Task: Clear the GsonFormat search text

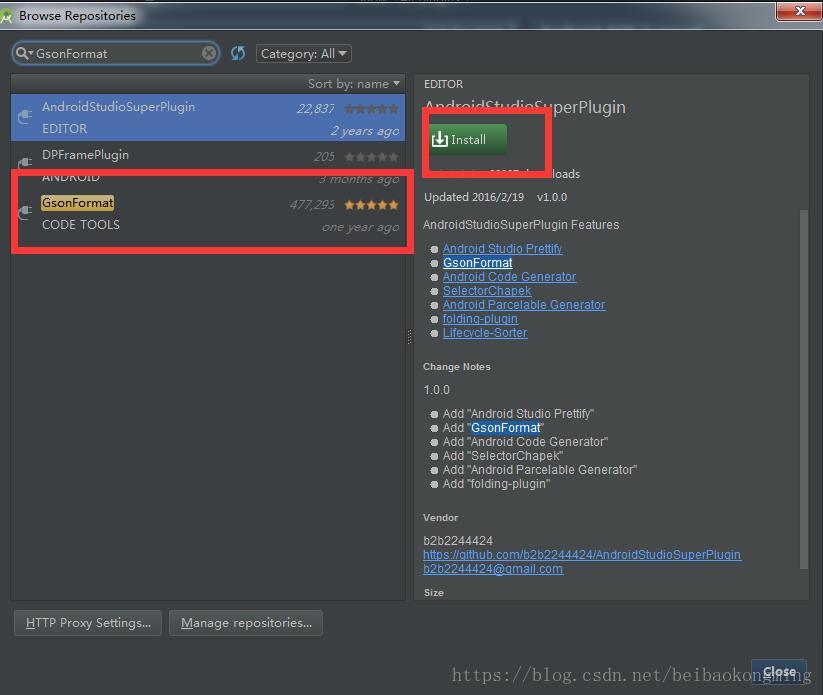Action: point(209,53)
